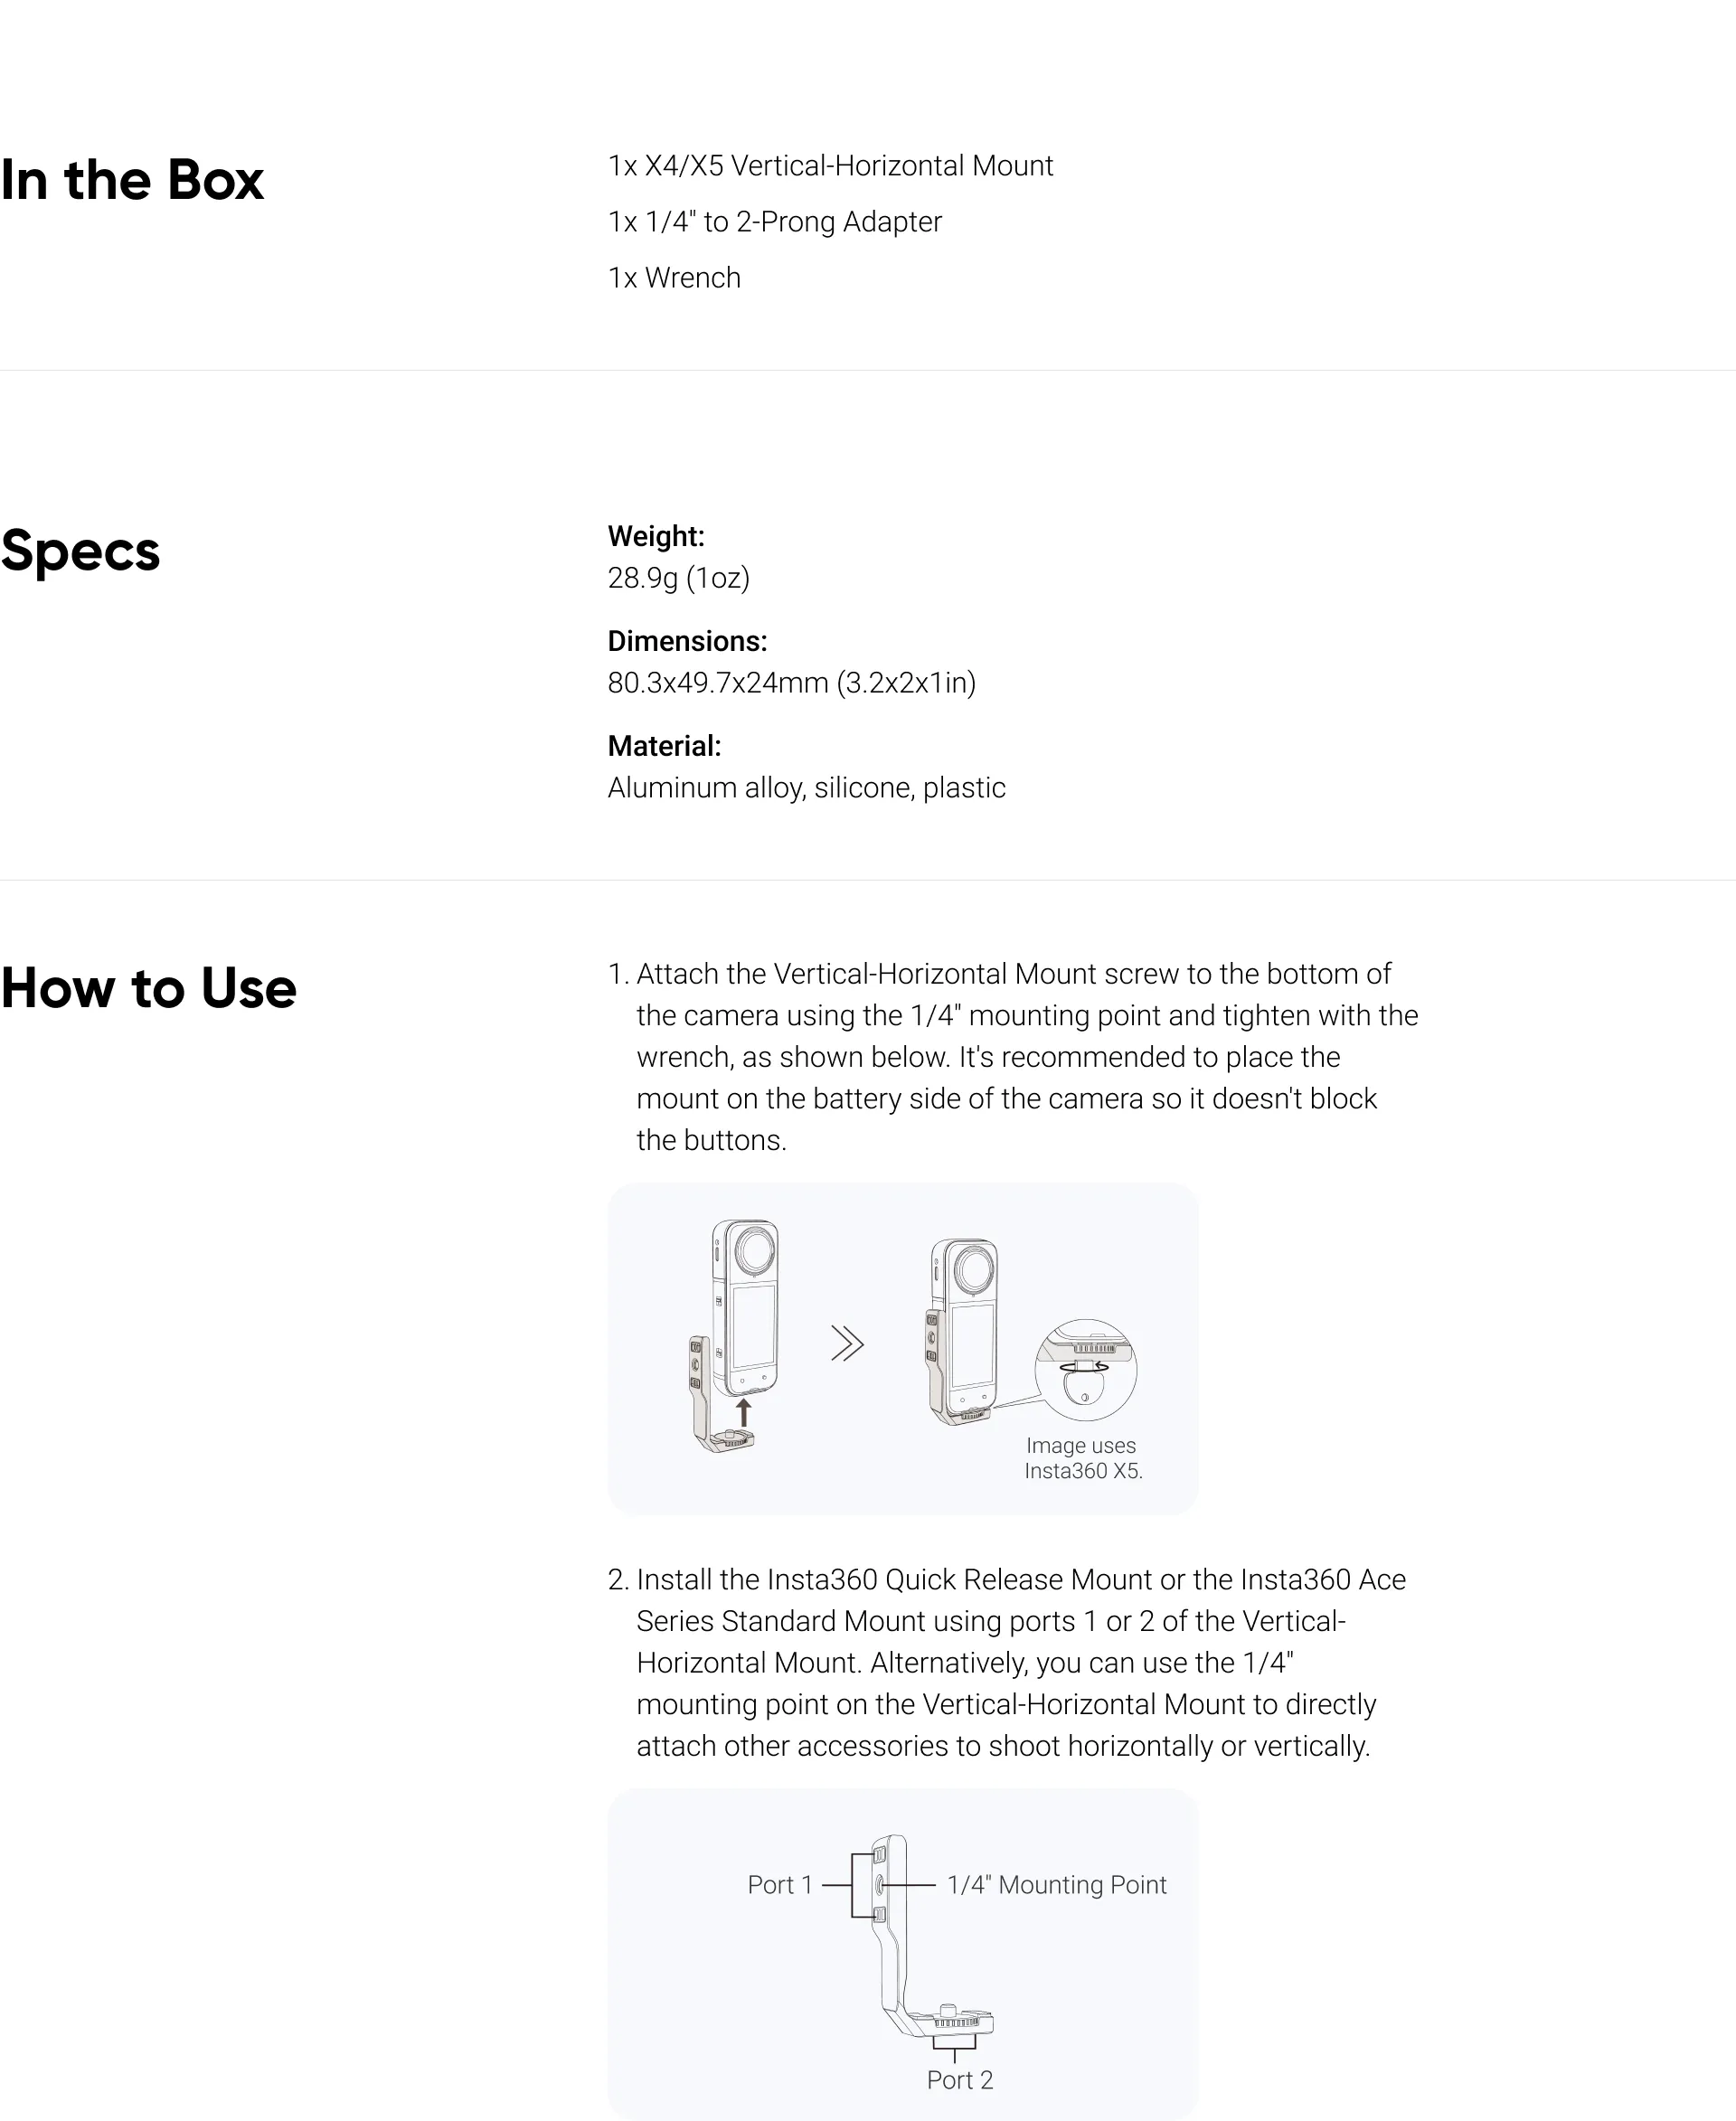Click the "1x Wrench" item
Screen dimensions: 1736x2121
click(674, 278)
